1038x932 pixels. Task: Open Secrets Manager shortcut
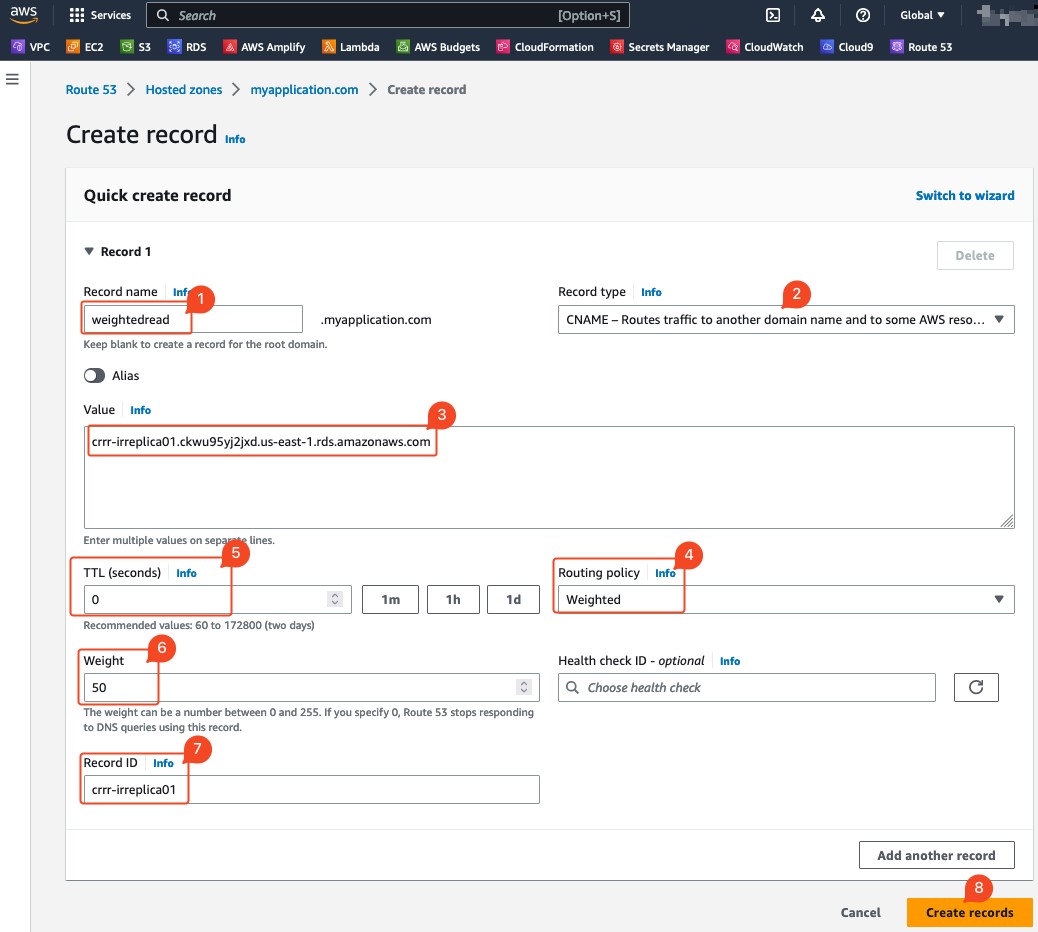pos(659,47)
